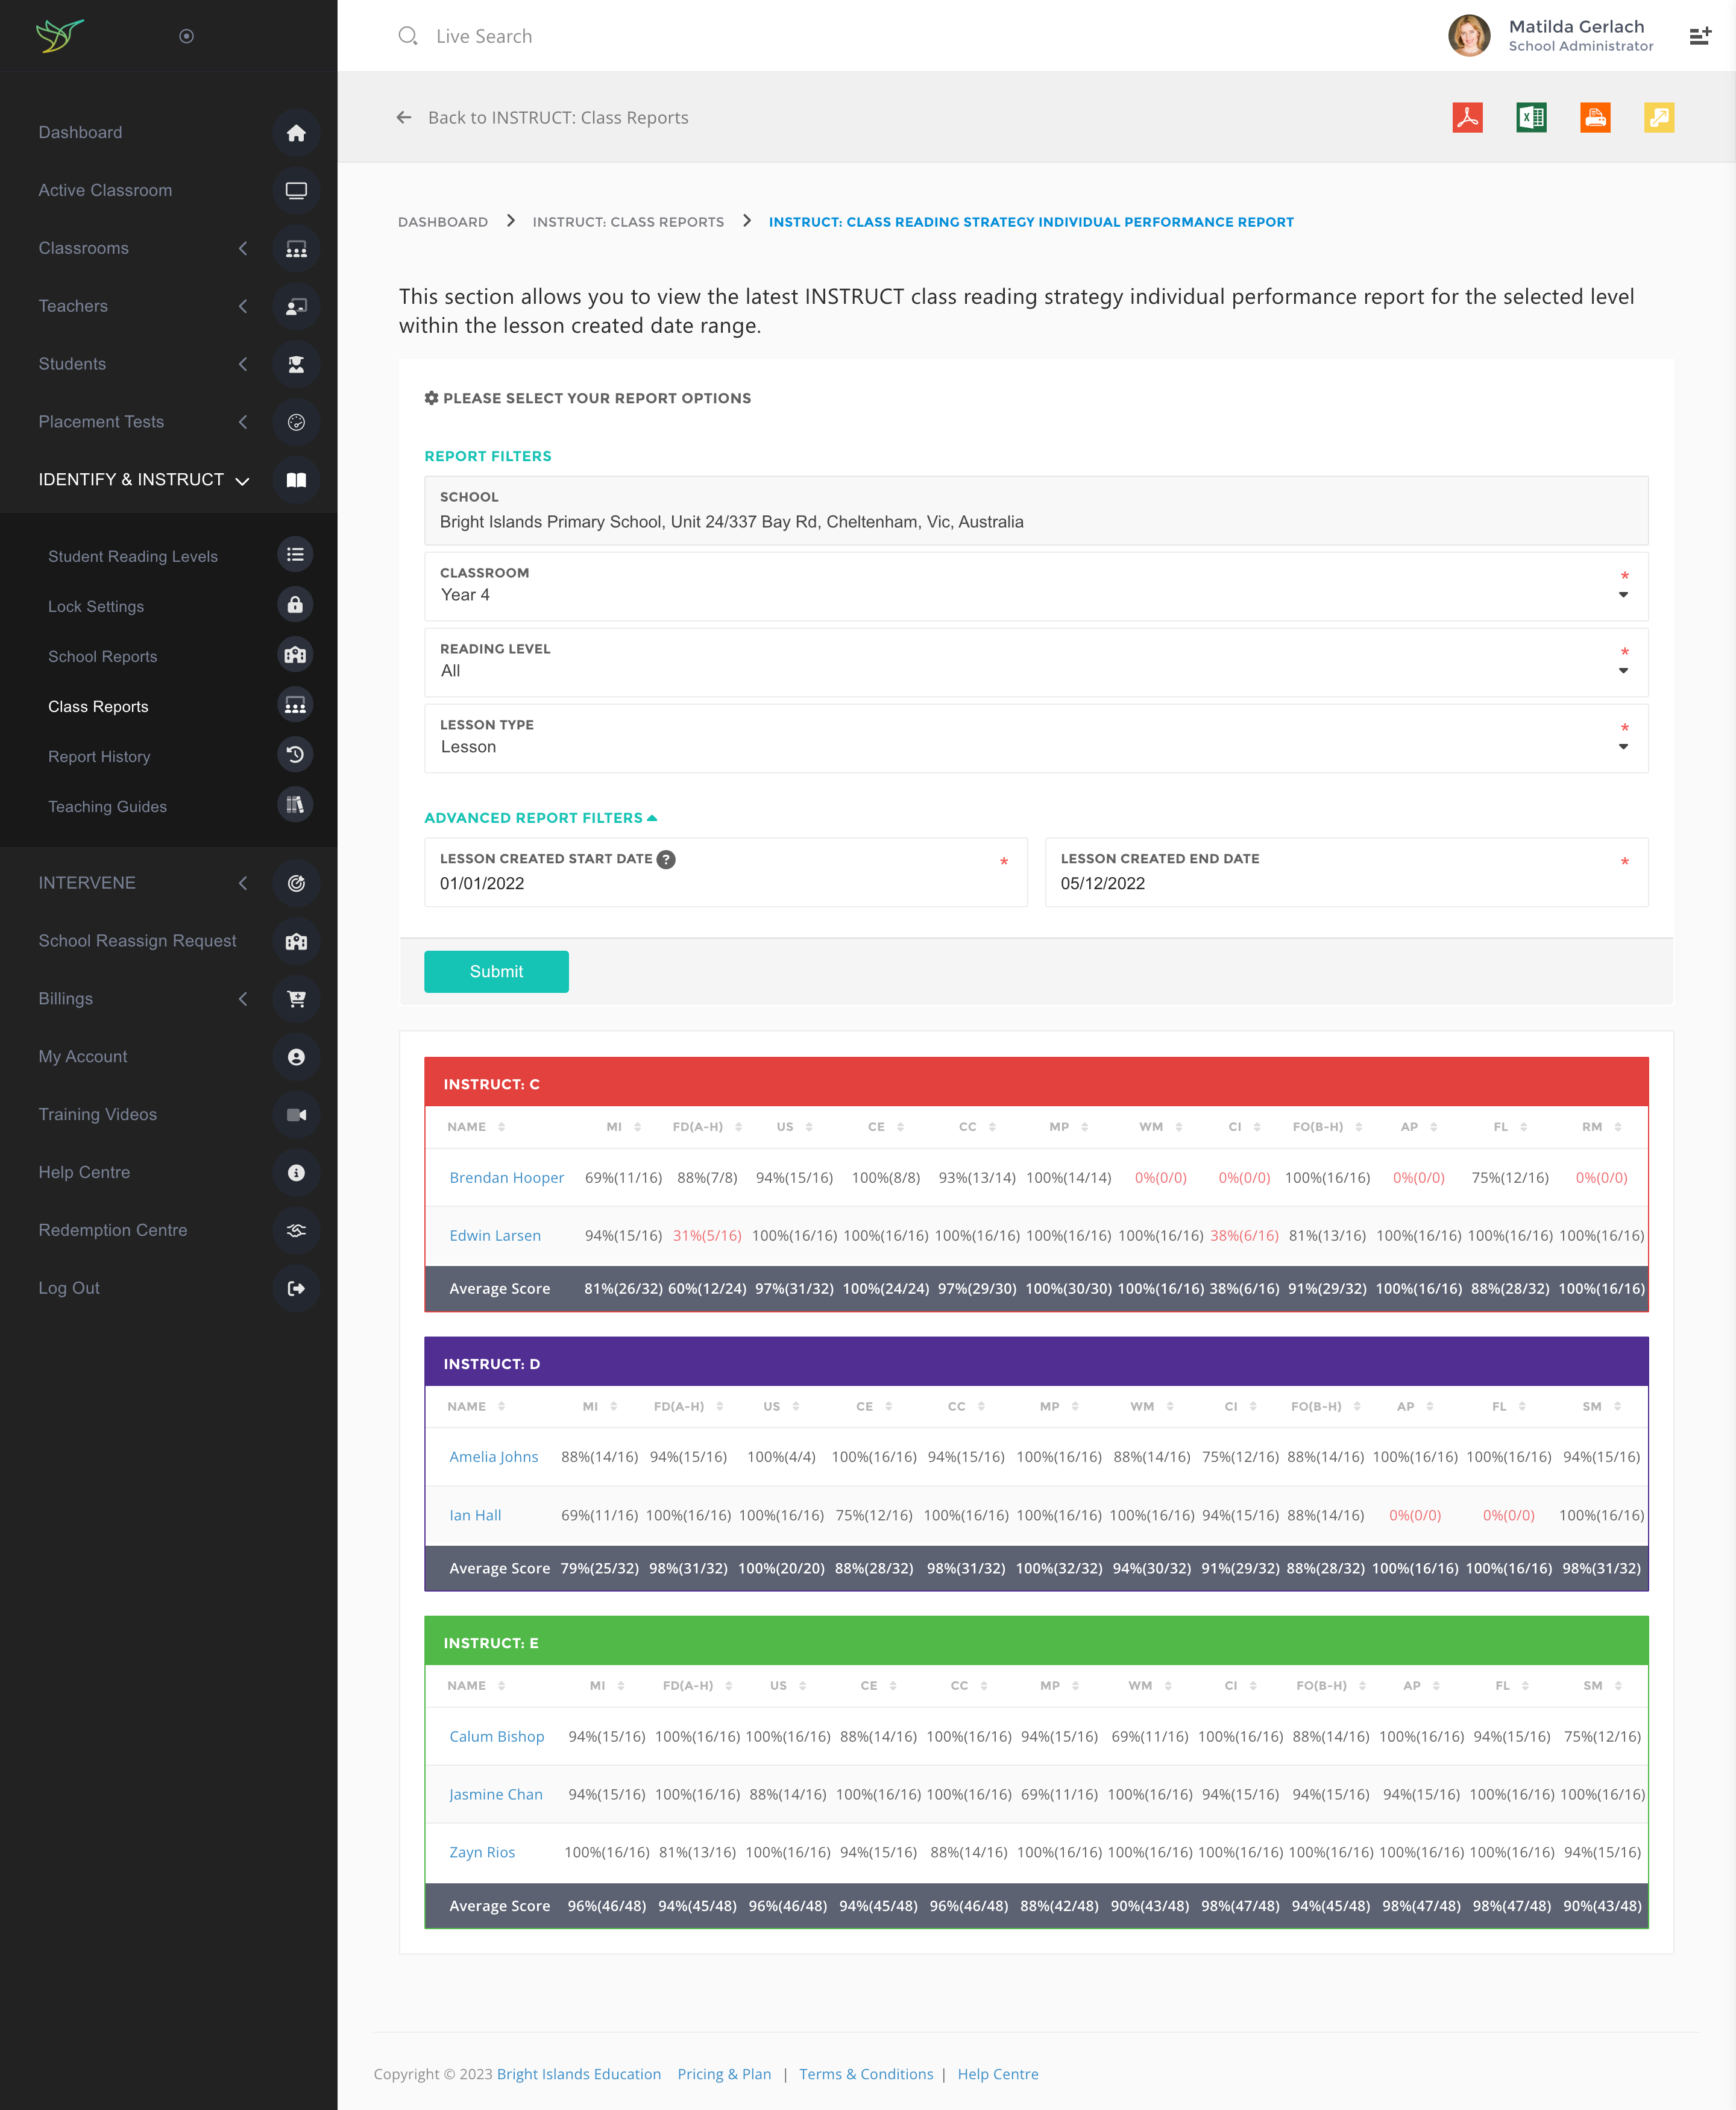This screenshot has height=2110, width=1736.
Task: Select the Lock Settings padlock icon
Action: [x=296, y=605]
